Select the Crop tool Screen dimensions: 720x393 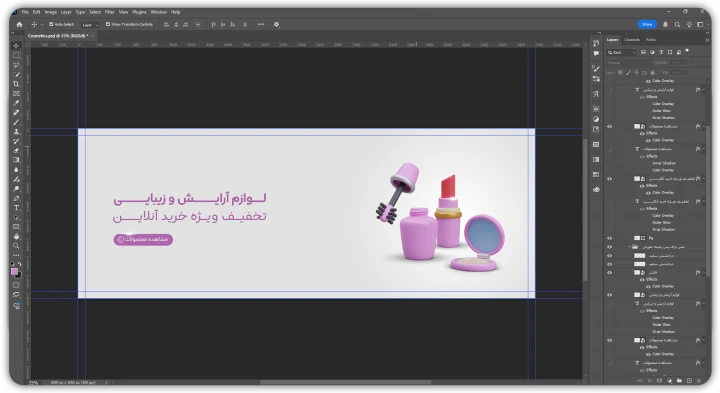click(x=17, y=84)
